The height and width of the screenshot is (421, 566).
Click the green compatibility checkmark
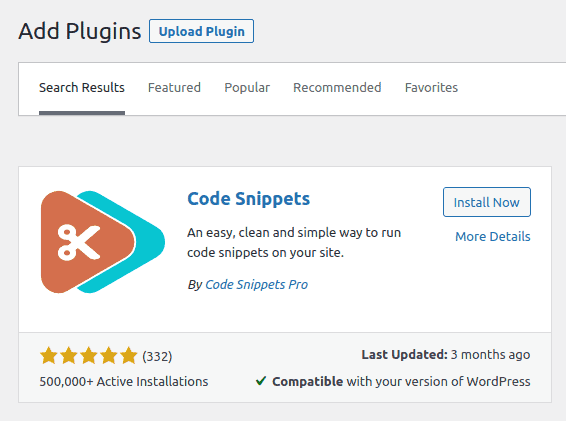click(x=261, y=381)
